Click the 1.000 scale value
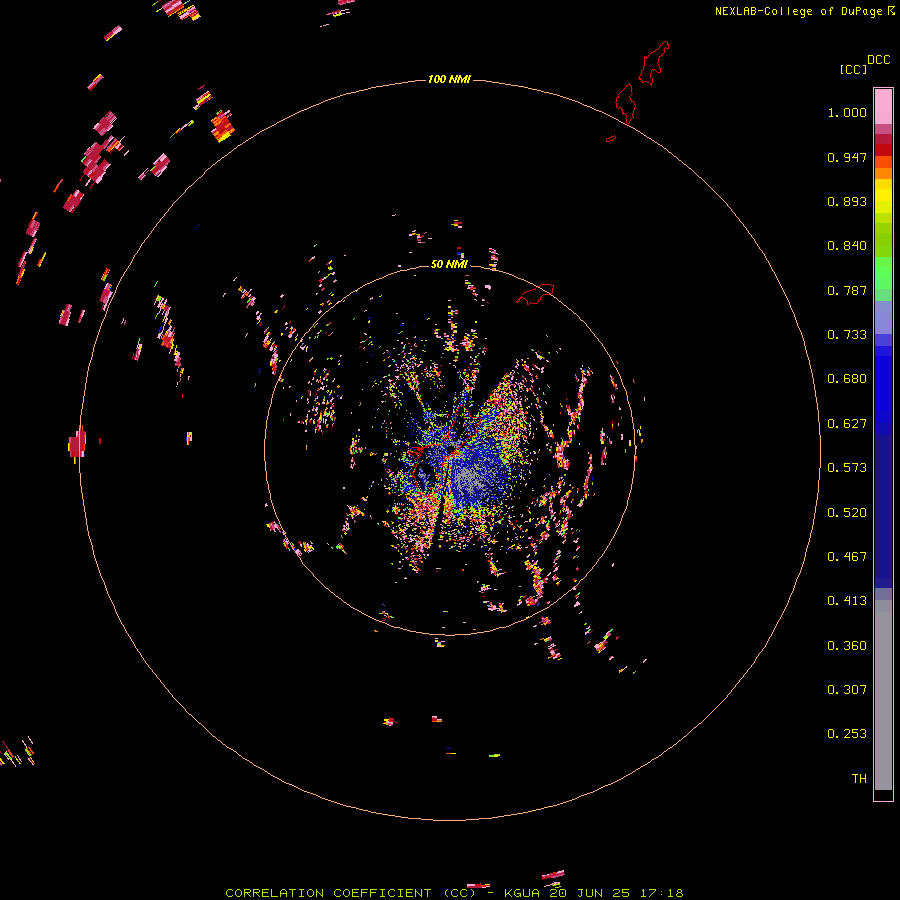 pos(847,112)
